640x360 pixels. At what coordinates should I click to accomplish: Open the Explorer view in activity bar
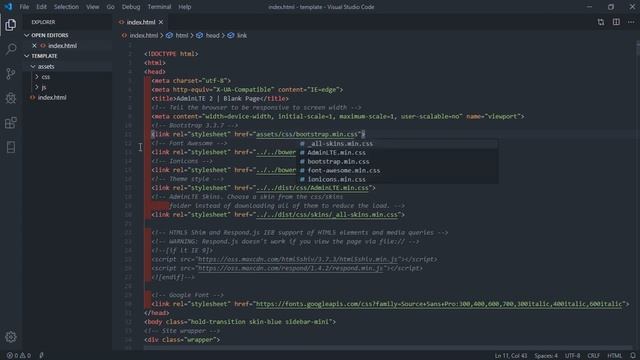(x=11, y=25)
